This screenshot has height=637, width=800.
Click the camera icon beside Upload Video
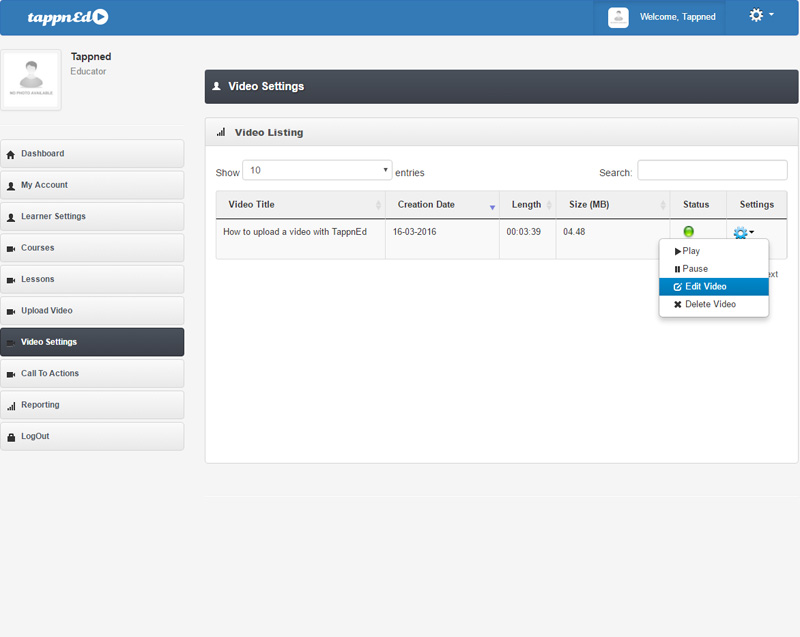coord(11,311)
